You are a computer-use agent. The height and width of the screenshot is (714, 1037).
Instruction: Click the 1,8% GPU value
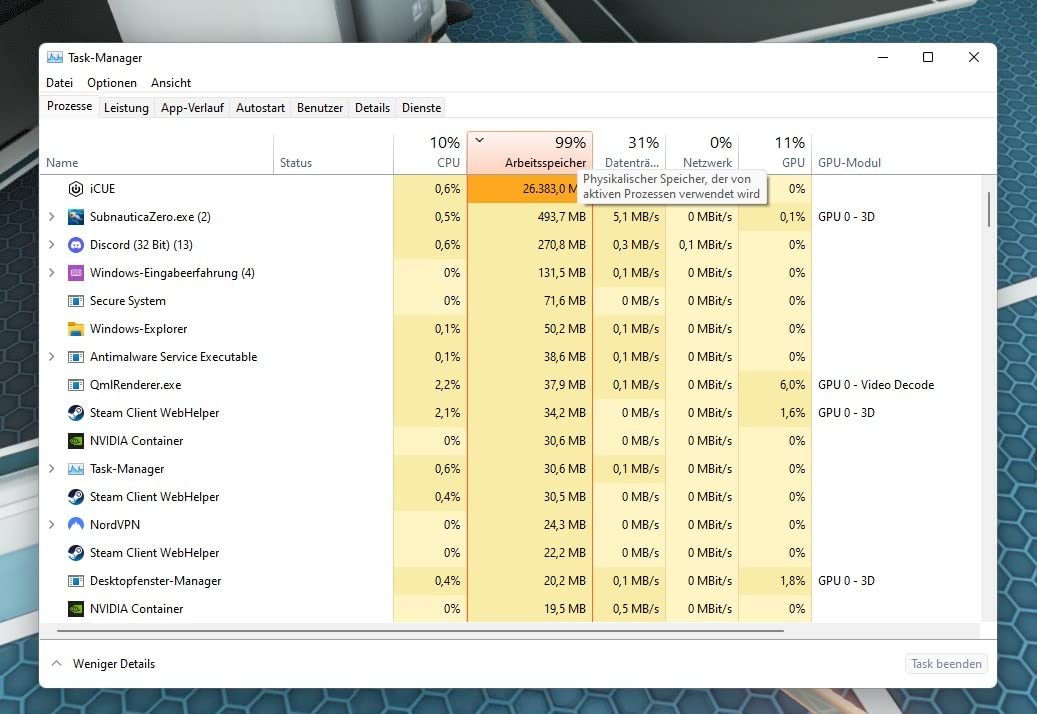click(x=792, y=581)
